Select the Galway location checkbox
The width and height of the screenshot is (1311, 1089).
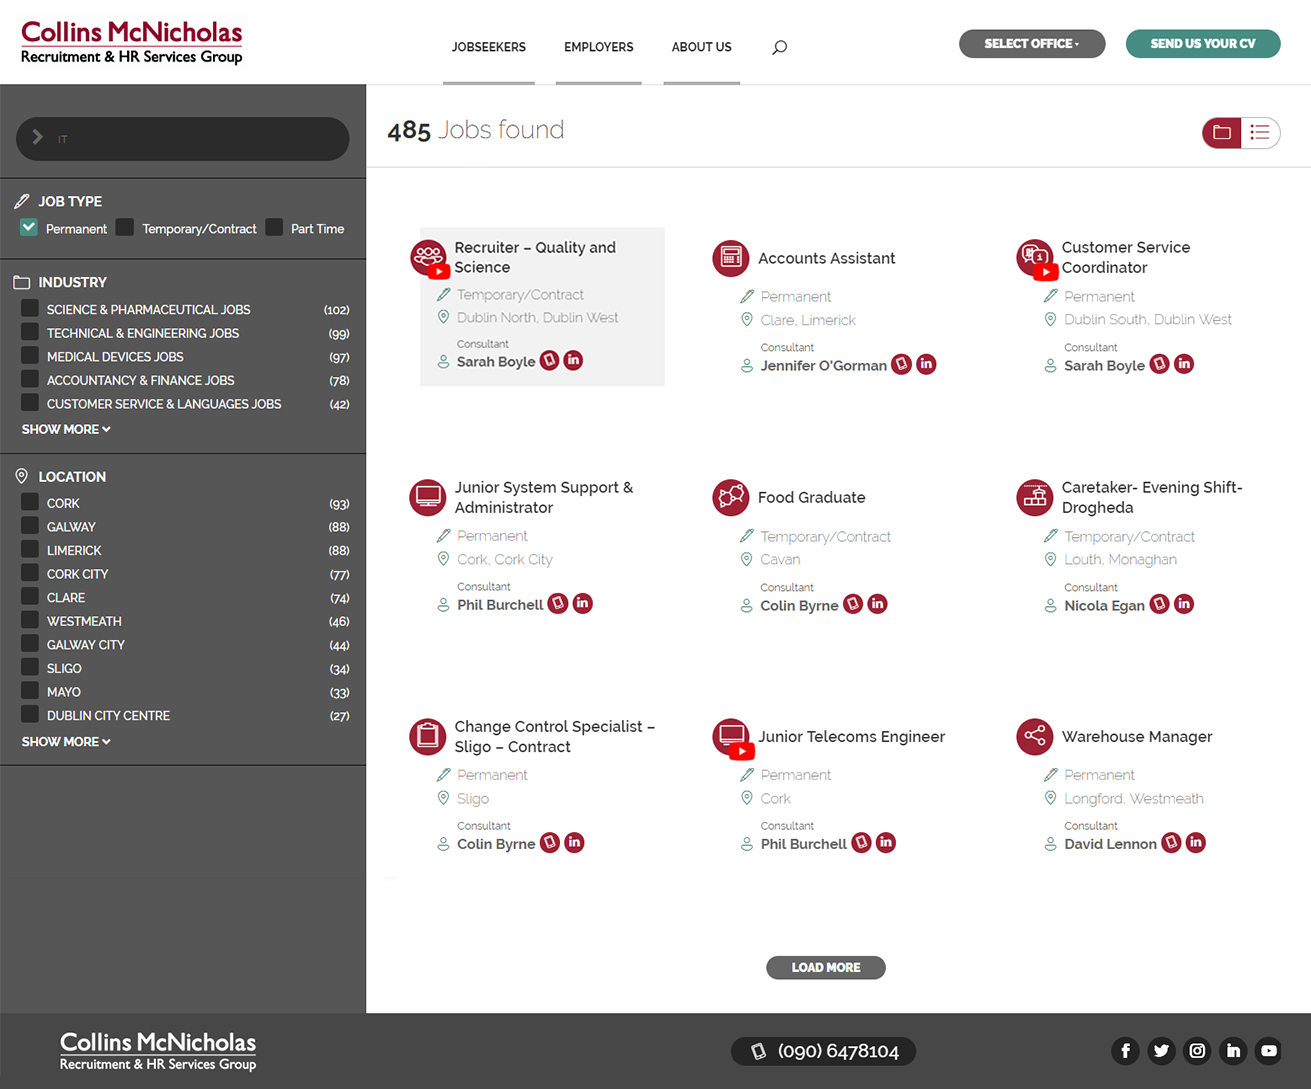(x=30, y=526)
